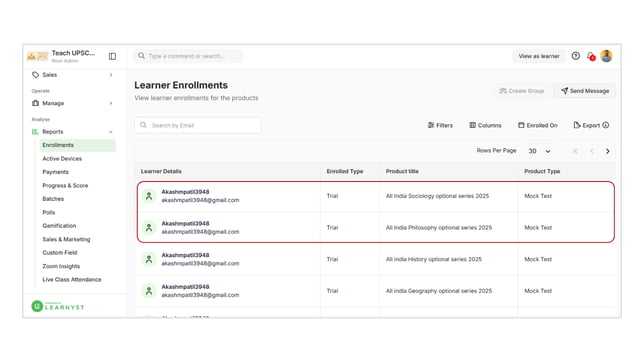This screenshot has width=644, height=362.
Task: Click the Send Message button
Action: pyautogui.click(x=585, y=91)
